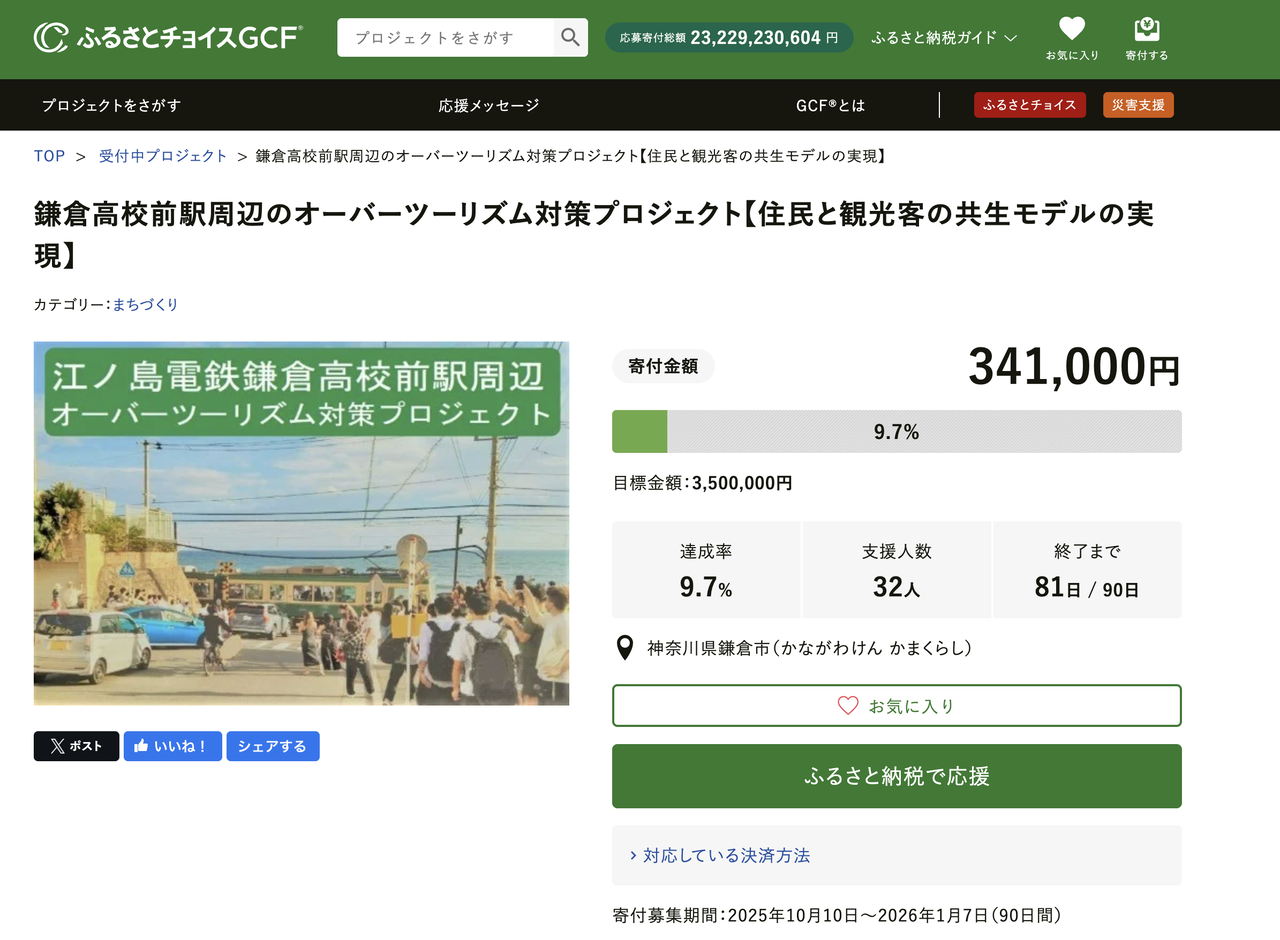Click the red ふるさとチョイス button

(1029, 105)
